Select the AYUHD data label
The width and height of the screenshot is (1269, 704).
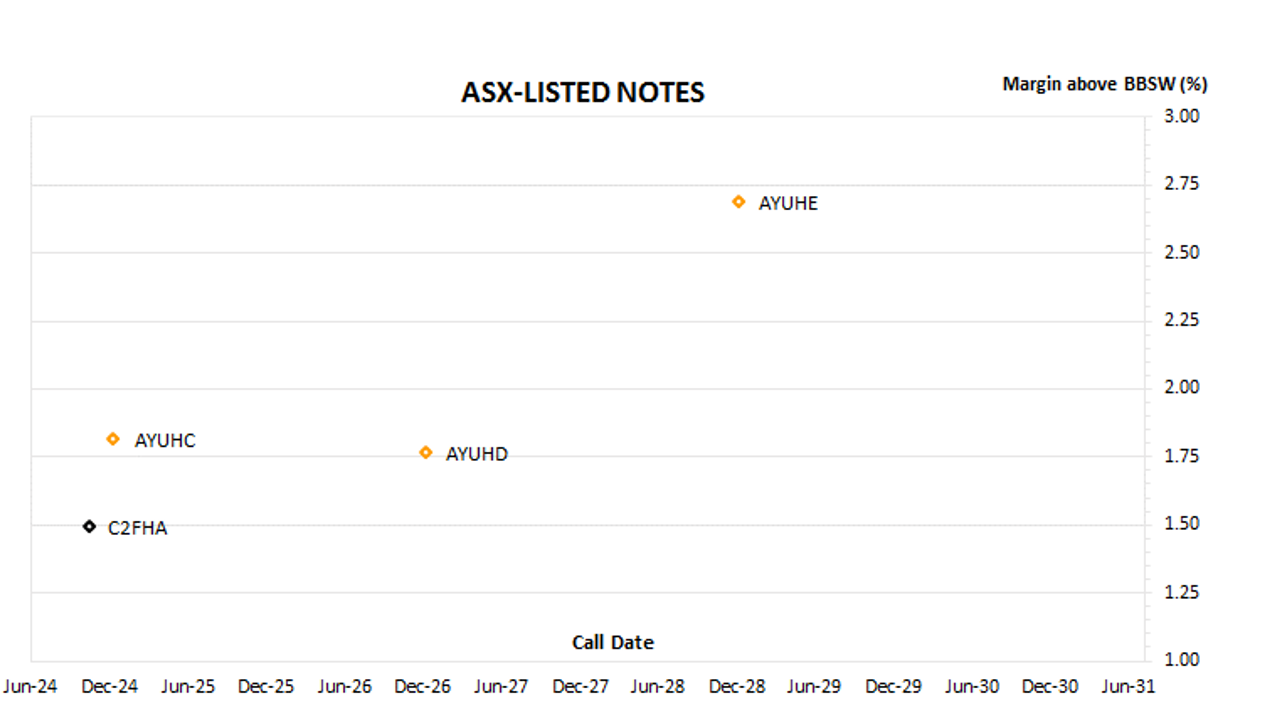(x=476, y=454)
